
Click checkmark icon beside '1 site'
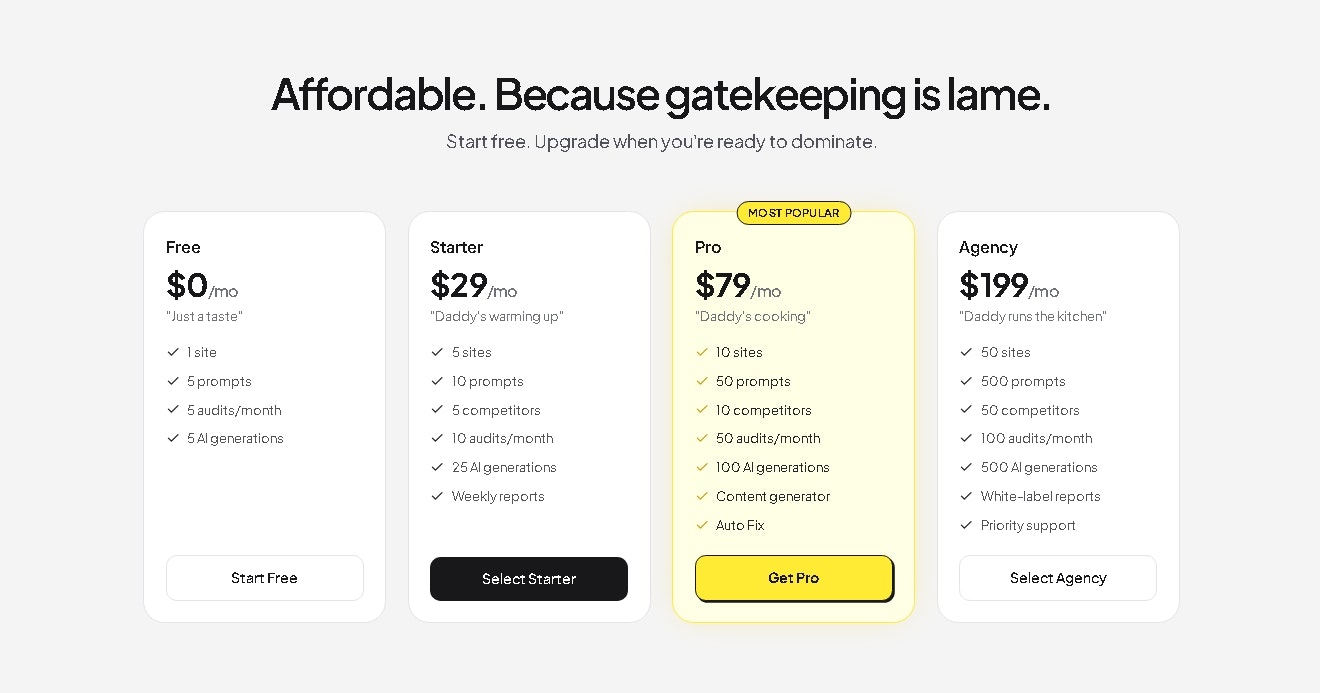173,352
